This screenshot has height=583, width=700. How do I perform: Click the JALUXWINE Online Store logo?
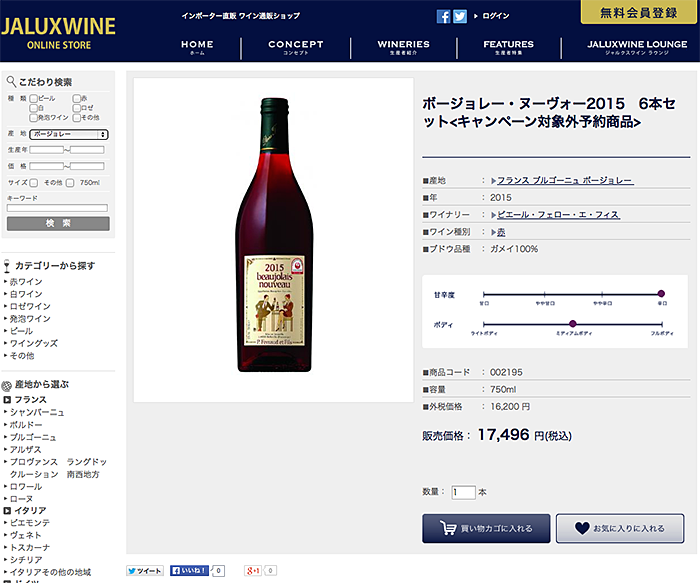[x=58, y=33]
